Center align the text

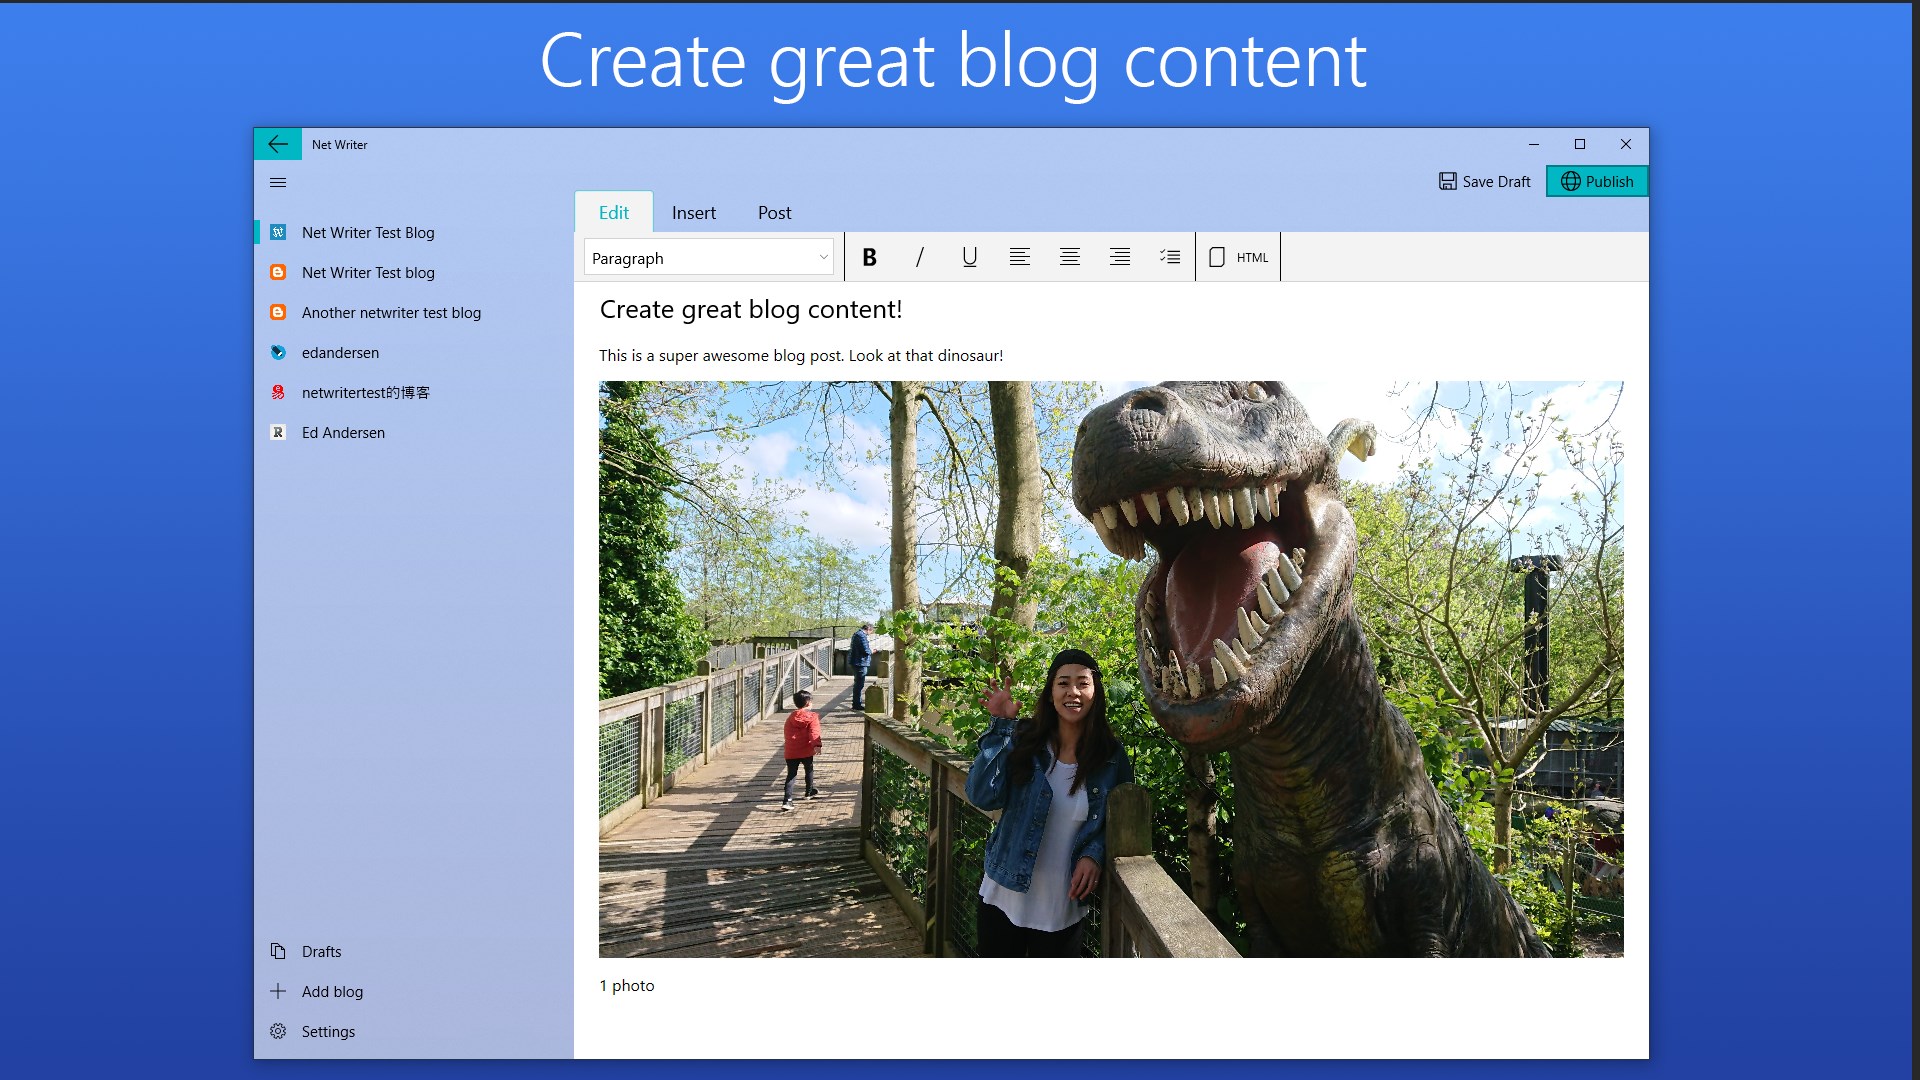coord(1069,257)
